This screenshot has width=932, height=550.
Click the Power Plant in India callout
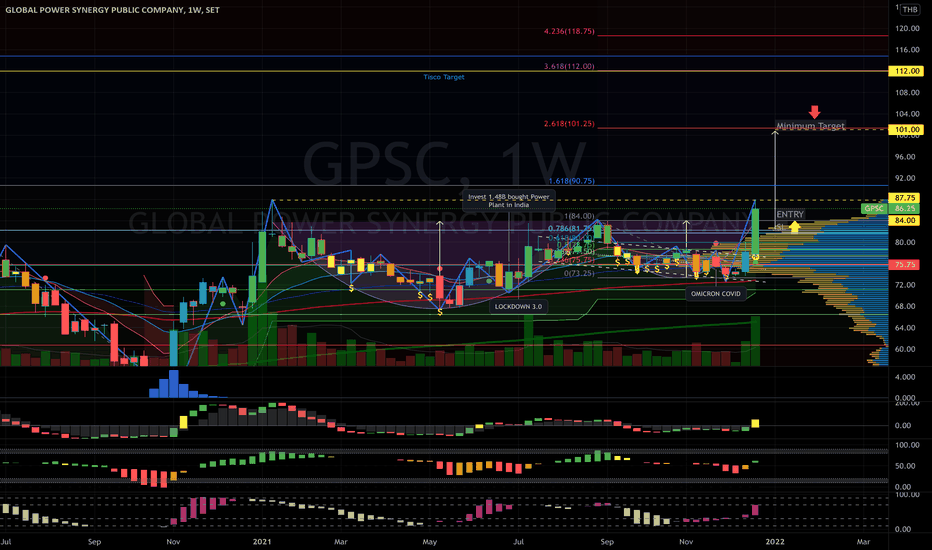(509, 201)
